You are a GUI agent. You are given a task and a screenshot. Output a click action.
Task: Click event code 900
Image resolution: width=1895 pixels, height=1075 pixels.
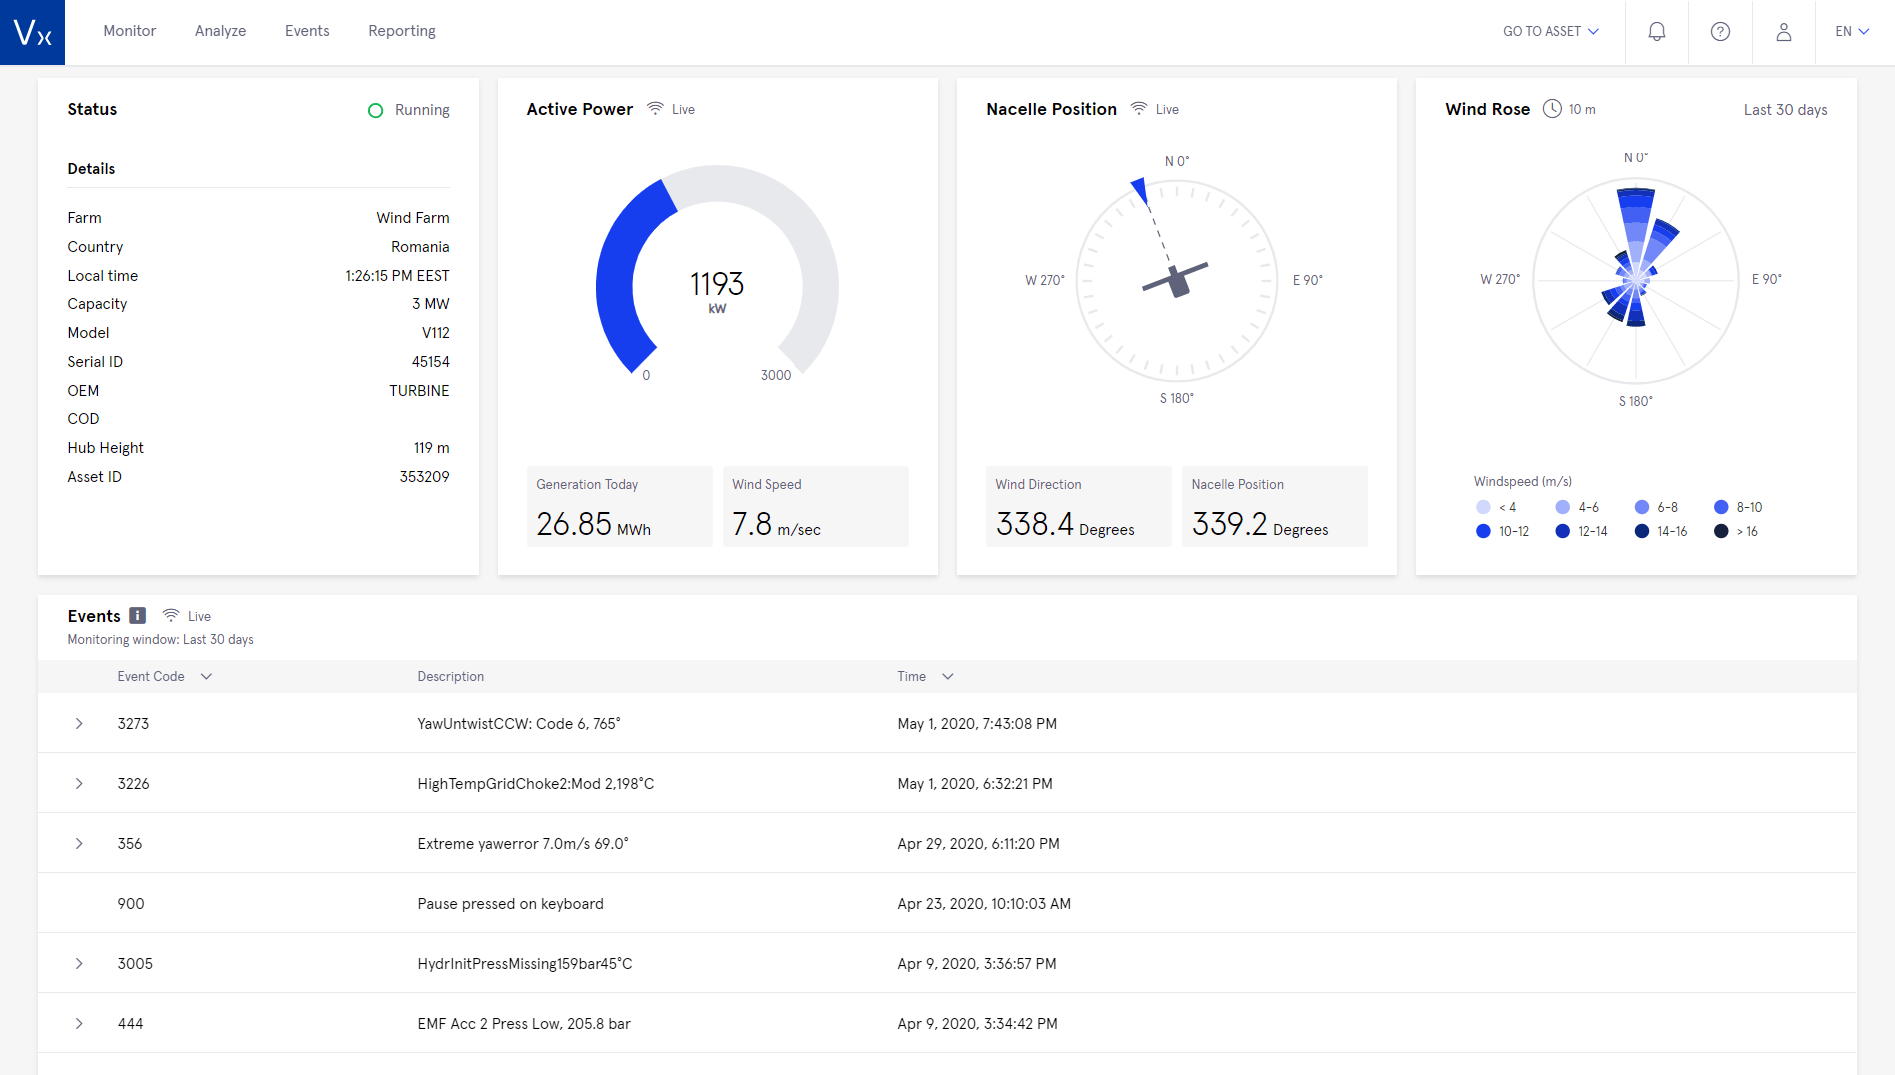[131, 903]
